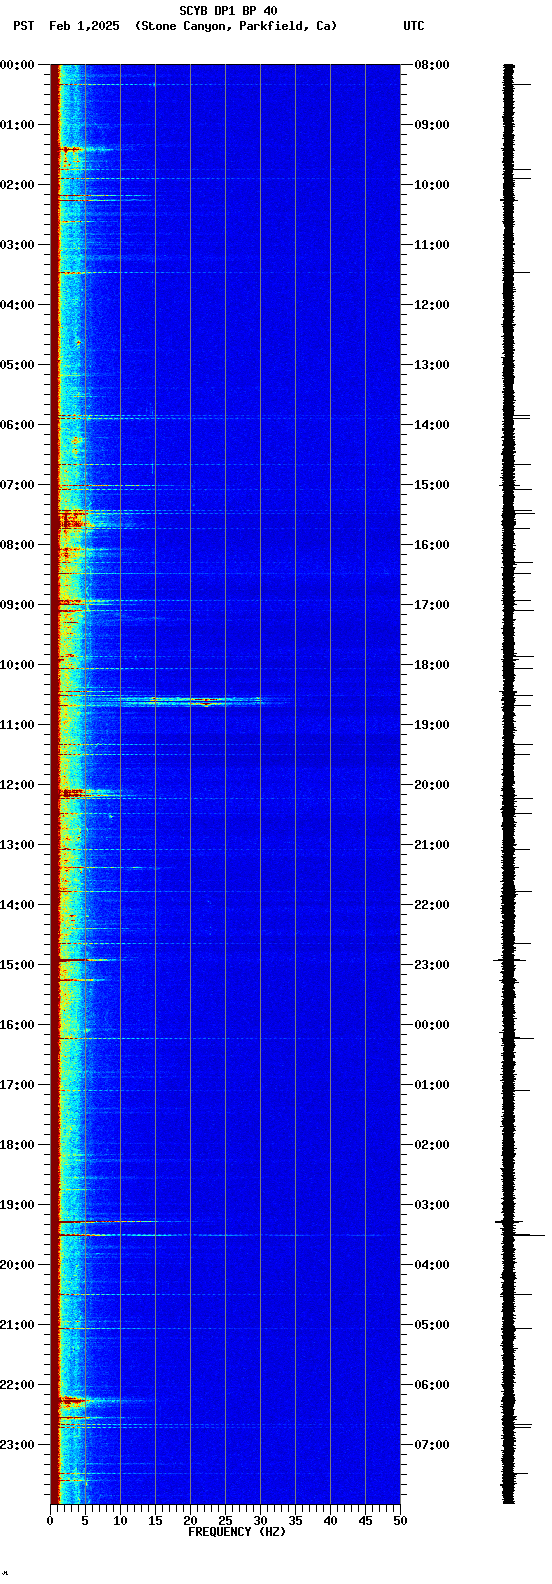
Task: Click the UTC time label '00:00'
Action: [x=432, y=1025]
